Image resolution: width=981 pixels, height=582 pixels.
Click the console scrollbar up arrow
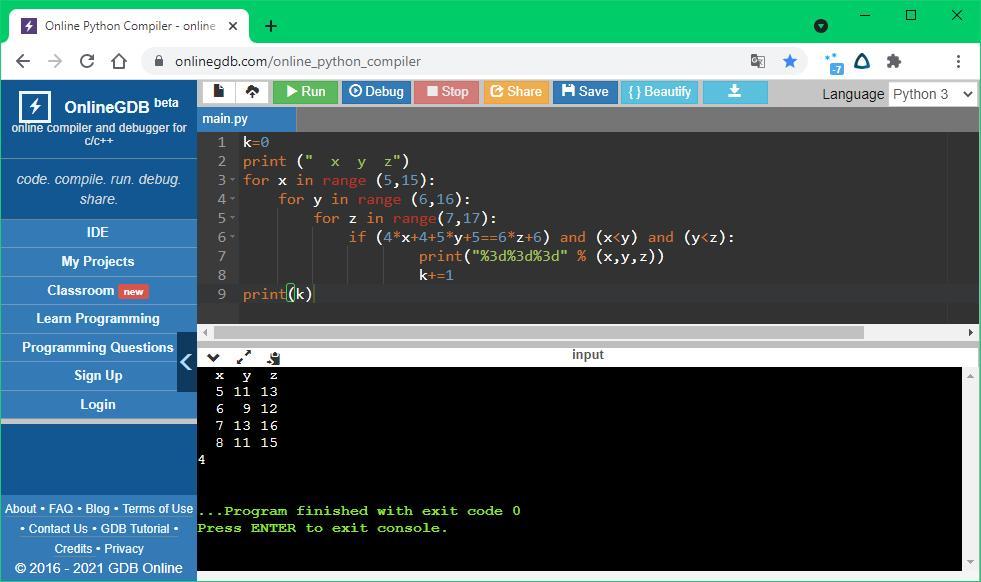(x=970, y=376)
